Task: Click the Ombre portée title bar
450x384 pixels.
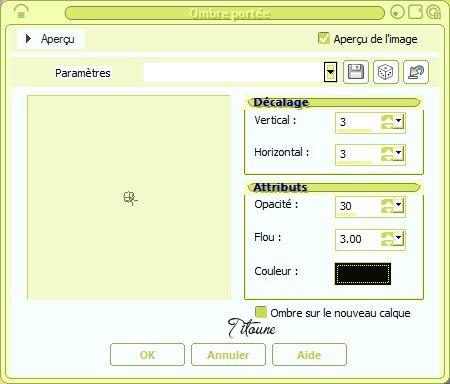Action: tap(225, 13)
